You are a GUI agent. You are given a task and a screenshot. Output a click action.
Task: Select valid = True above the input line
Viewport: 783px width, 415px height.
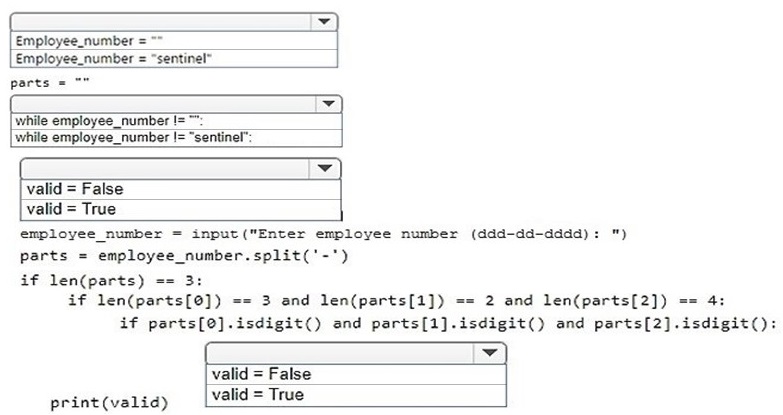point(72,209)
